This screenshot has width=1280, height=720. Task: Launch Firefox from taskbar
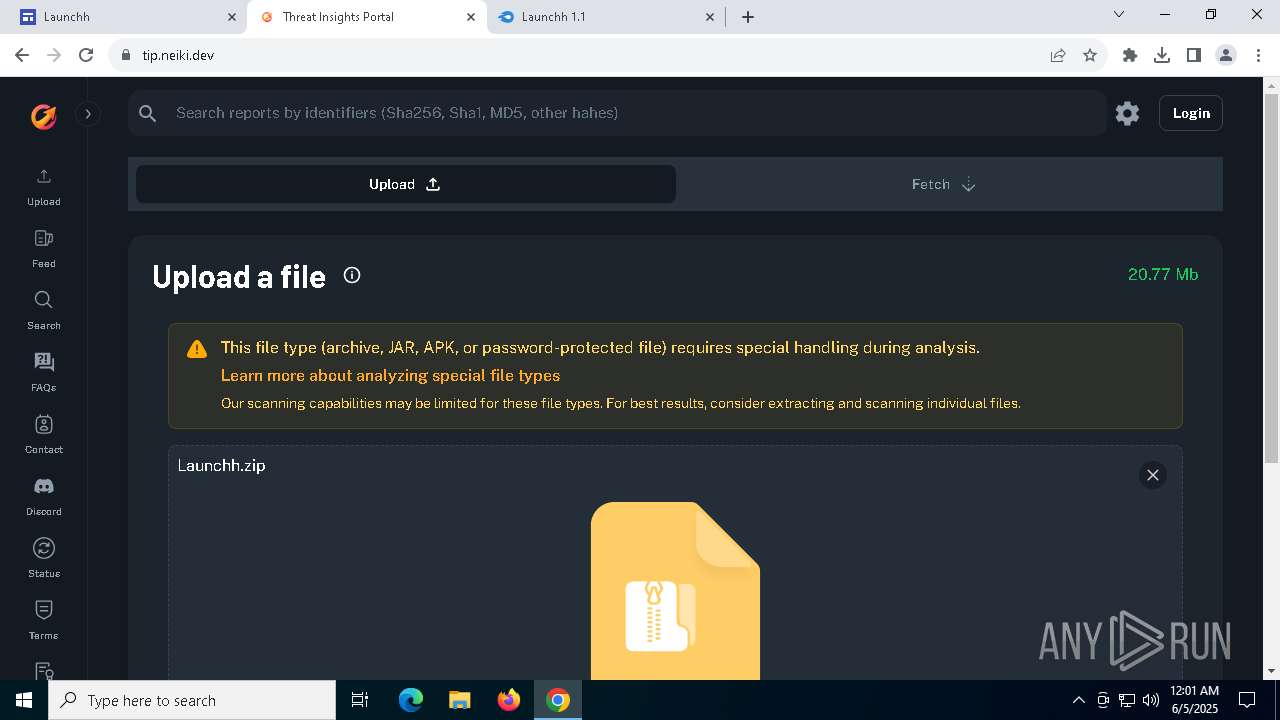tap(509, 700)
